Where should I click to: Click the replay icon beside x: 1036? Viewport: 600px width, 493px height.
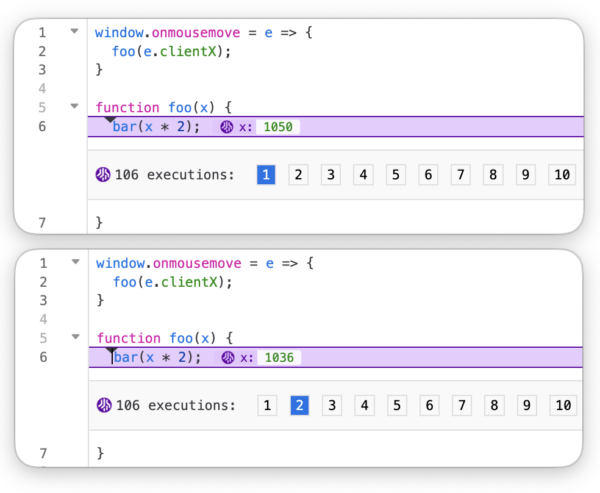pos(227,357)
